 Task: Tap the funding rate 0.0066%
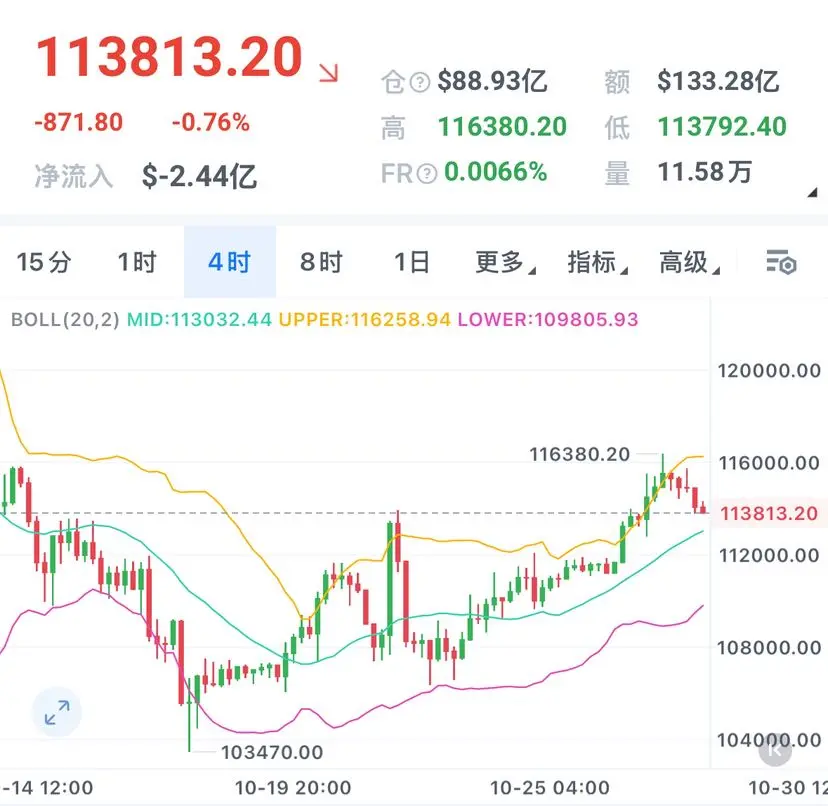click(495, 172)
